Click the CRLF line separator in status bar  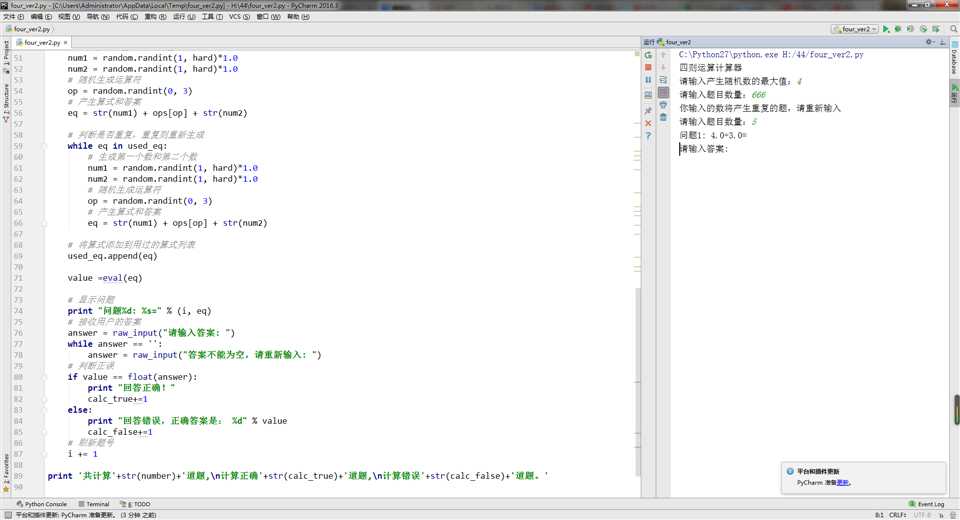(898, 515)
